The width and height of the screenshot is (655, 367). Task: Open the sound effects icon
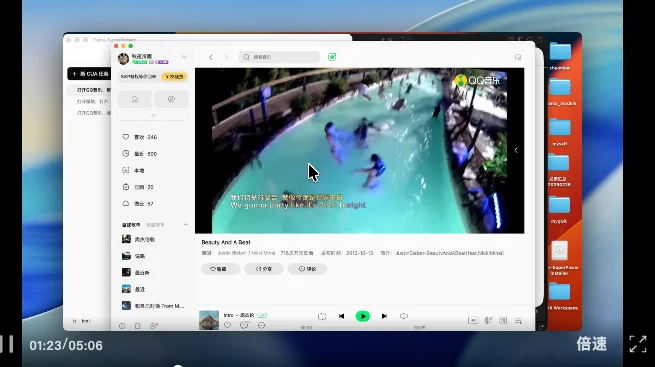(x=488, y=320)
